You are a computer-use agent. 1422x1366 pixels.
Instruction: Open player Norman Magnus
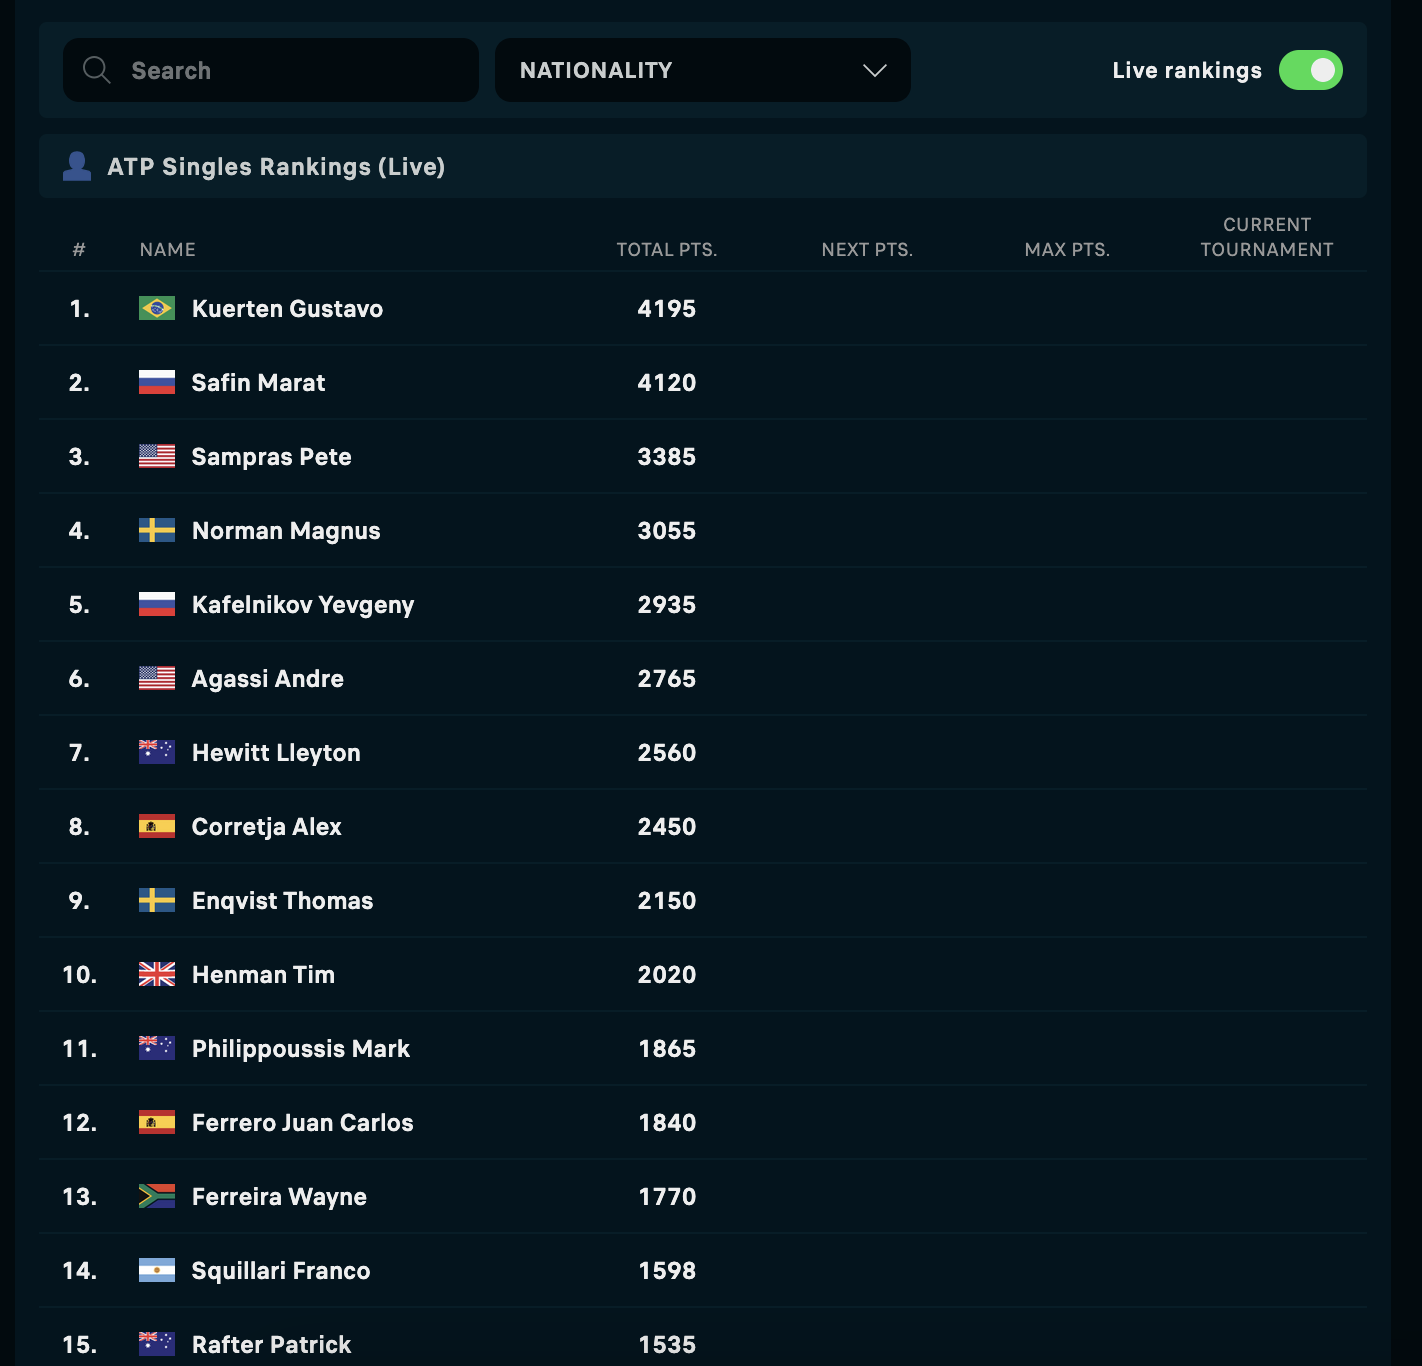coord(286,531)
